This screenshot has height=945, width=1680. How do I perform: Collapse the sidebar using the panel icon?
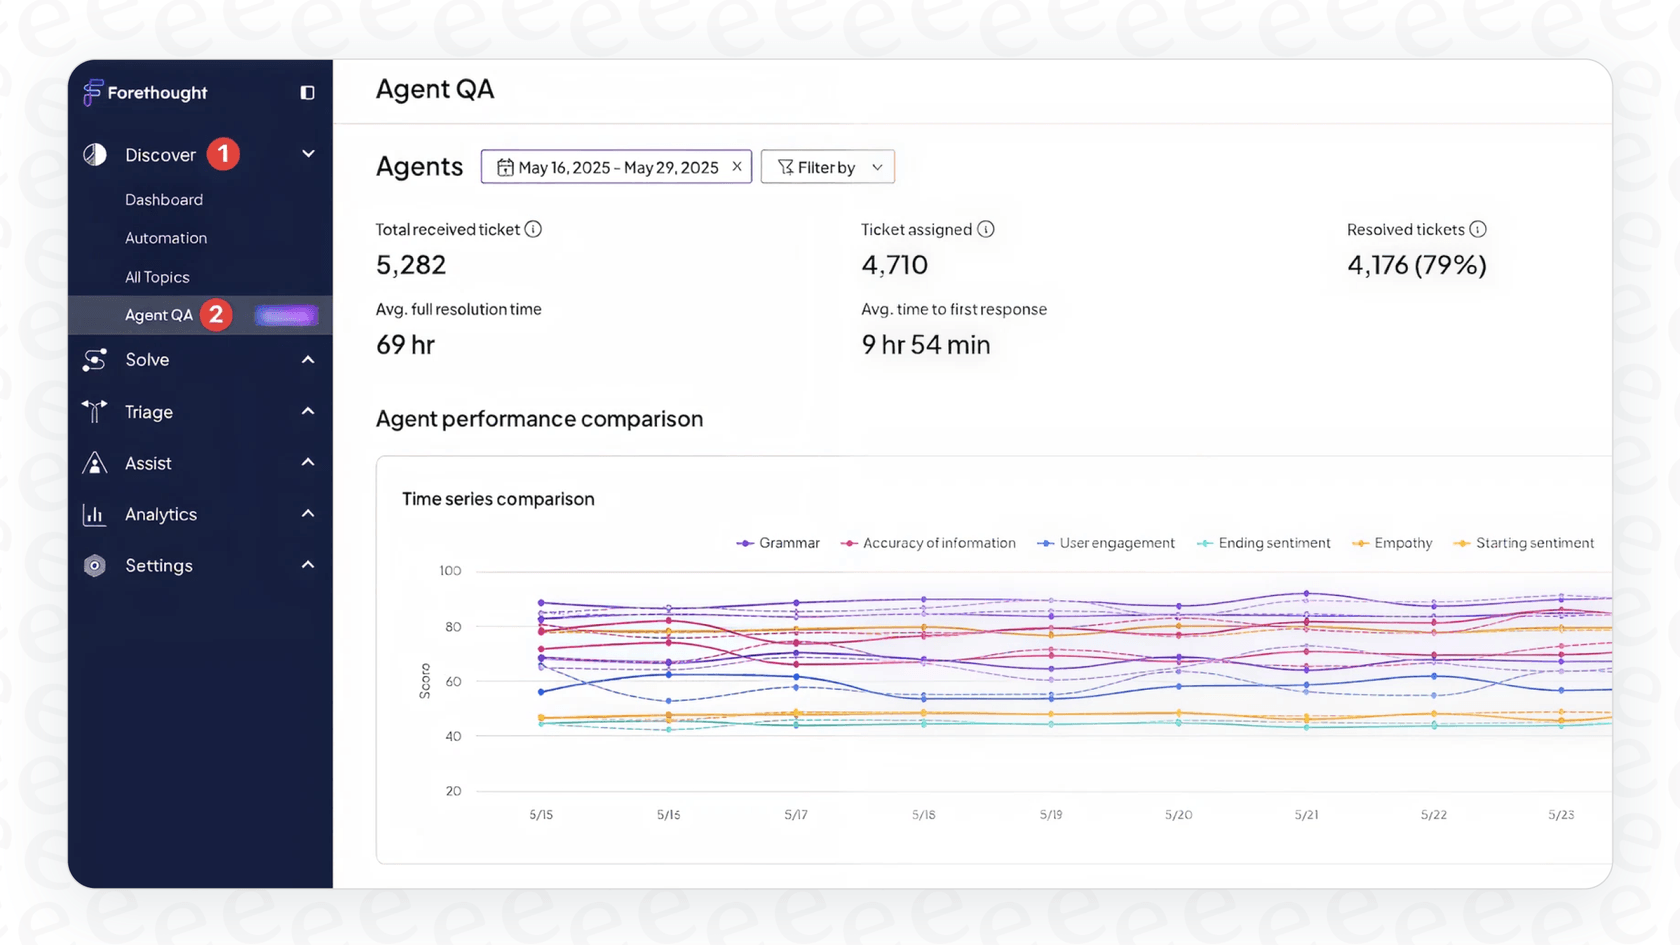tap(307, 93)
